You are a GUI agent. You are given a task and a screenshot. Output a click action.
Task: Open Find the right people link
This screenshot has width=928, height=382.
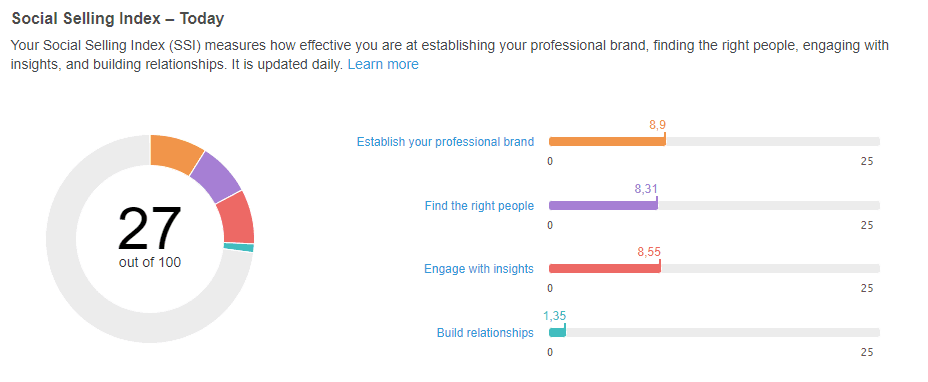479,206
